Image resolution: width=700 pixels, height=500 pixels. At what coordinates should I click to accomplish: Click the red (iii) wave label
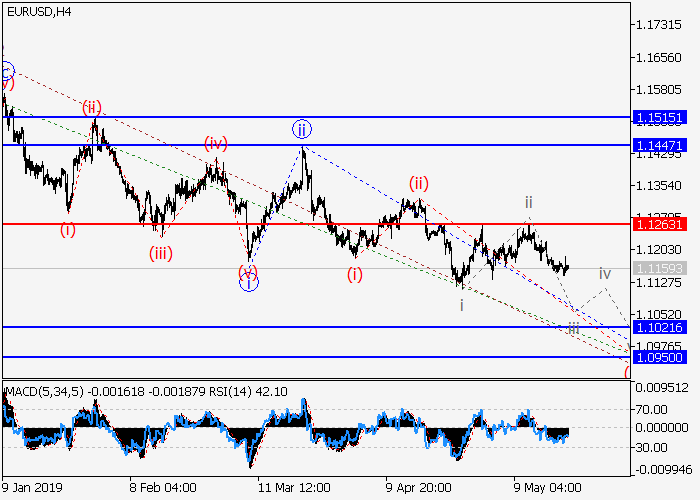[x=161, y=253]
